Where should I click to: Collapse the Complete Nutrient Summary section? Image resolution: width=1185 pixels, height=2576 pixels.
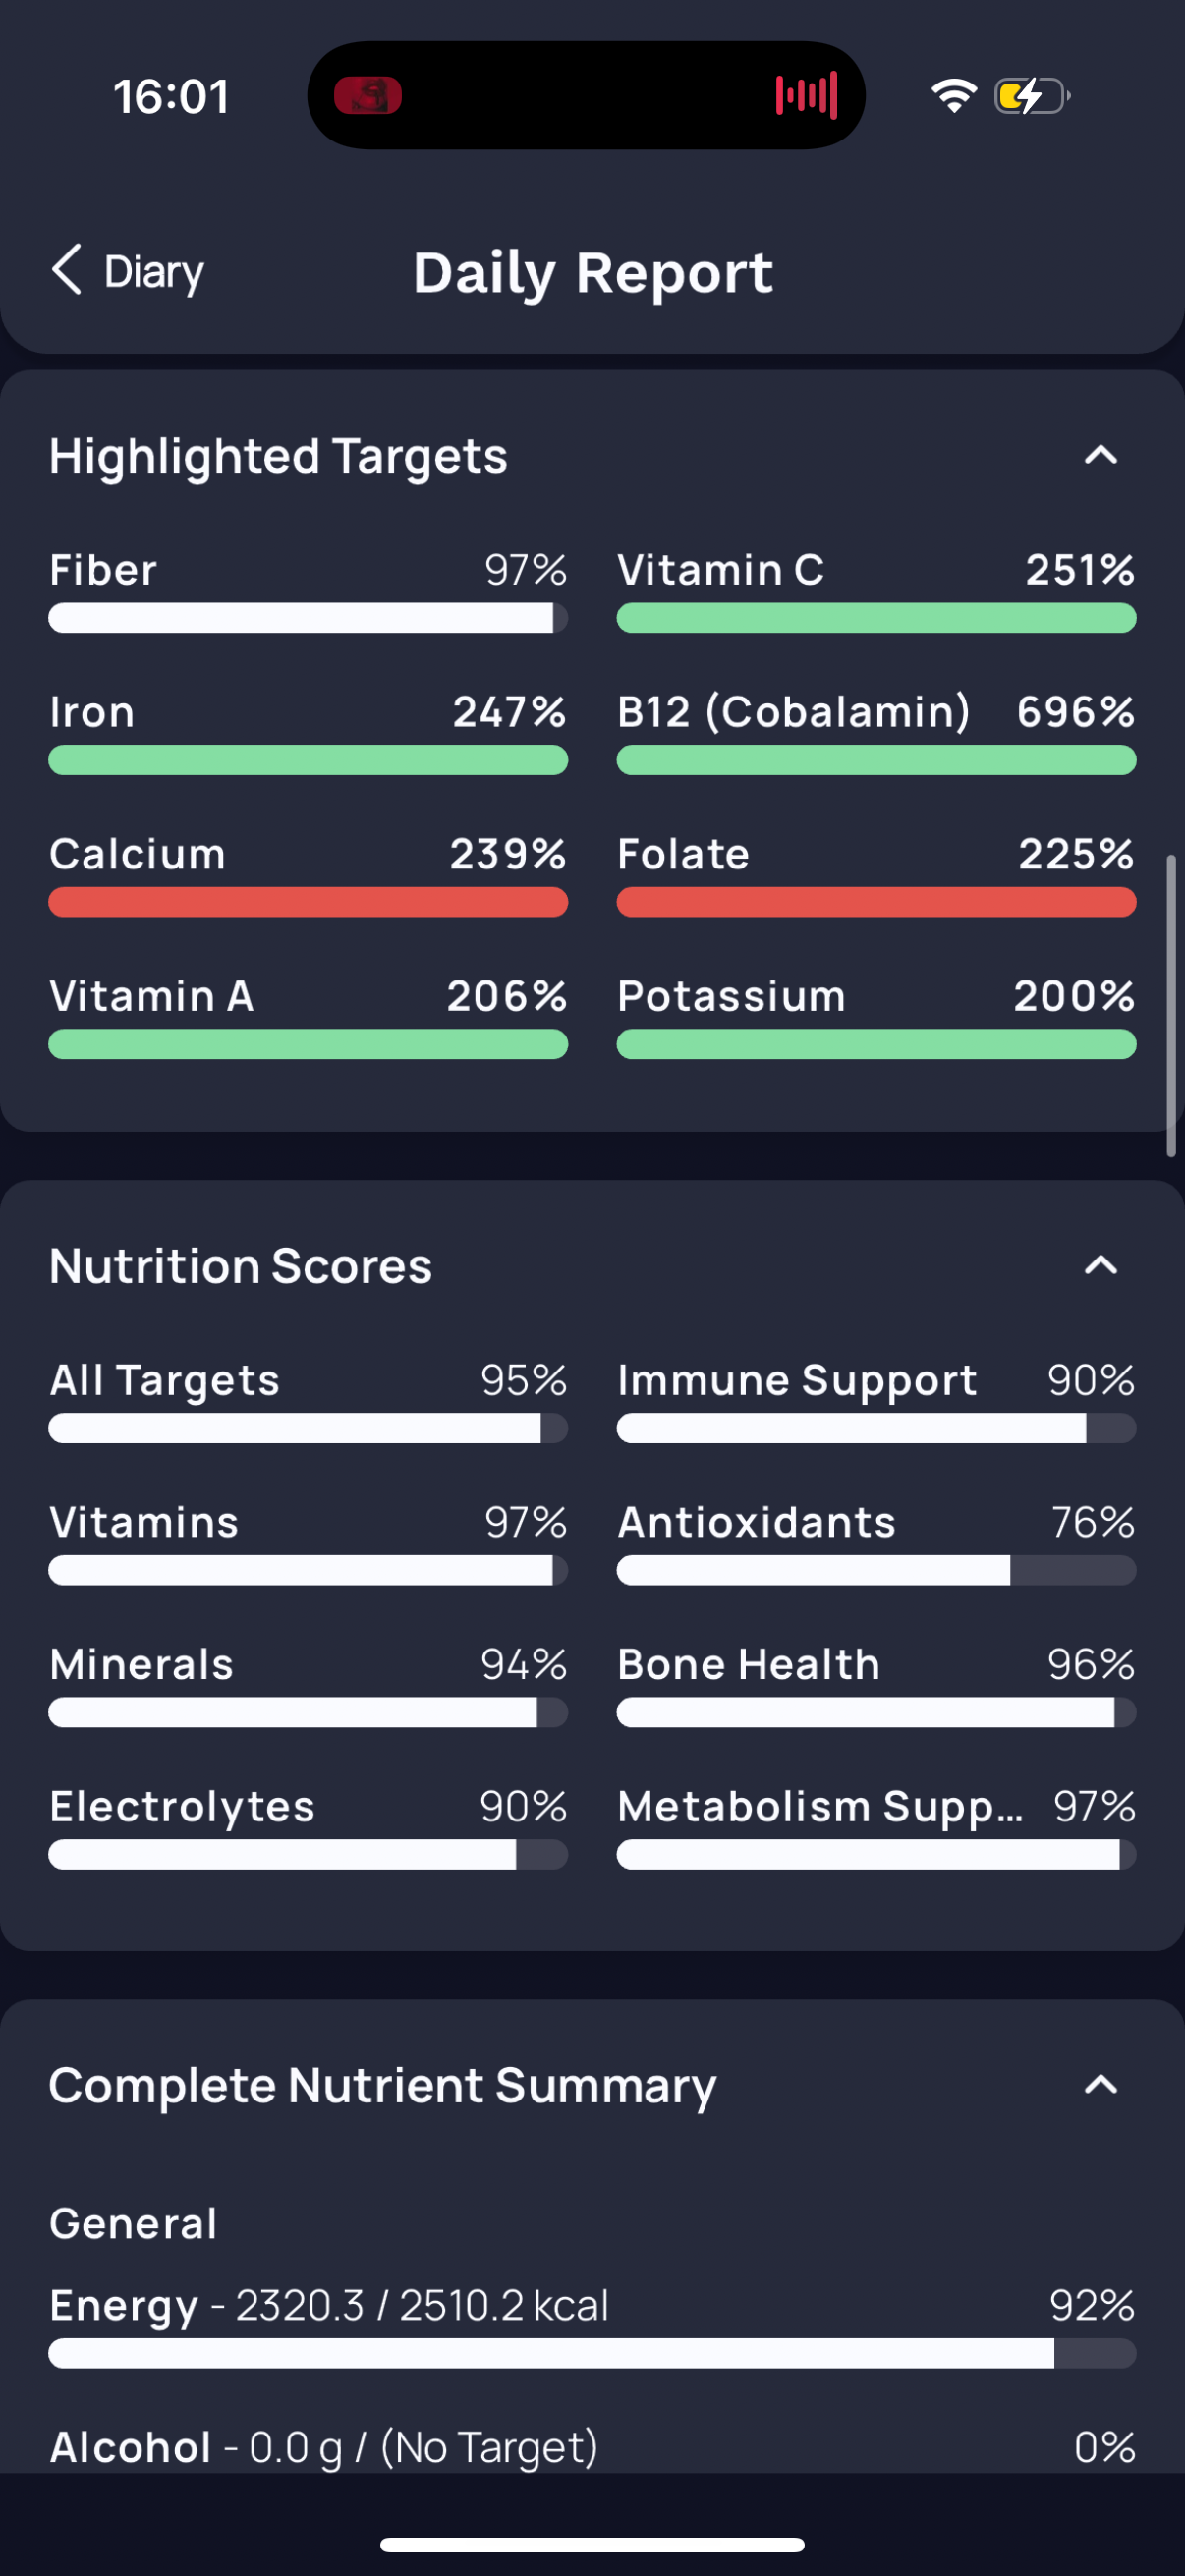point(1100,2085)
